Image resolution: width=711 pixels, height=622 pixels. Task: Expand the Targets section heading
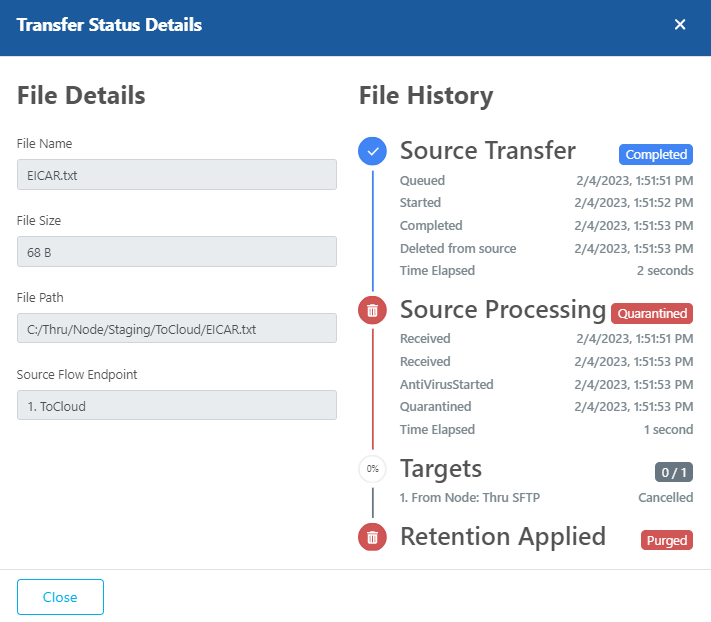coord(441,468)
